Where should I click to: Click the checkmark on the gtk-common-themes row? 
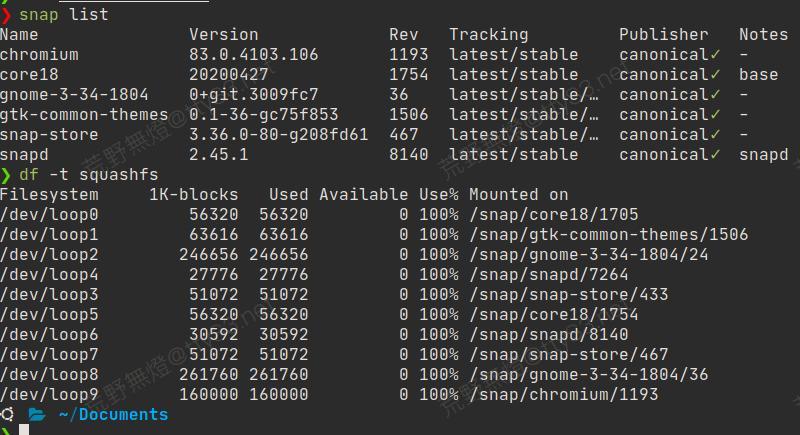tap(715, 114)
